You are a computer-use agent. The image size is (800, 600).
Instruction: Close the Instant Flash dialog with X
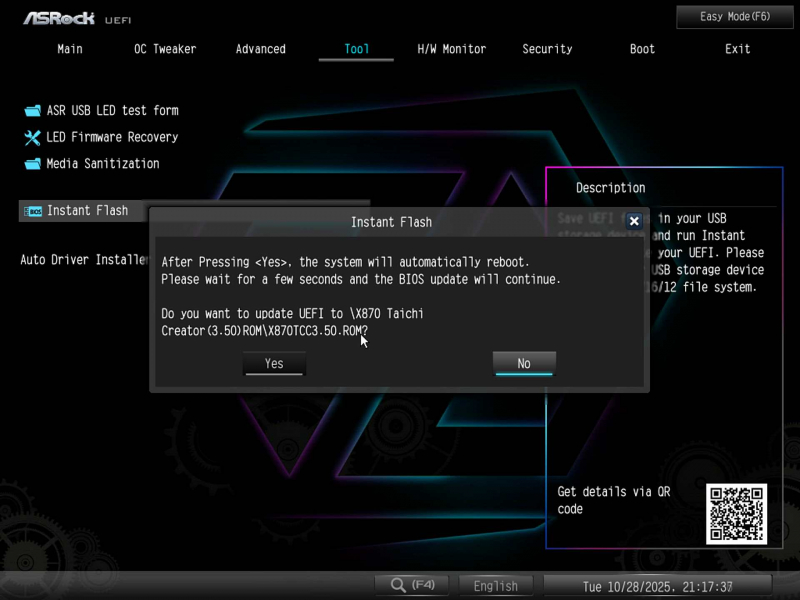[634, 221]
